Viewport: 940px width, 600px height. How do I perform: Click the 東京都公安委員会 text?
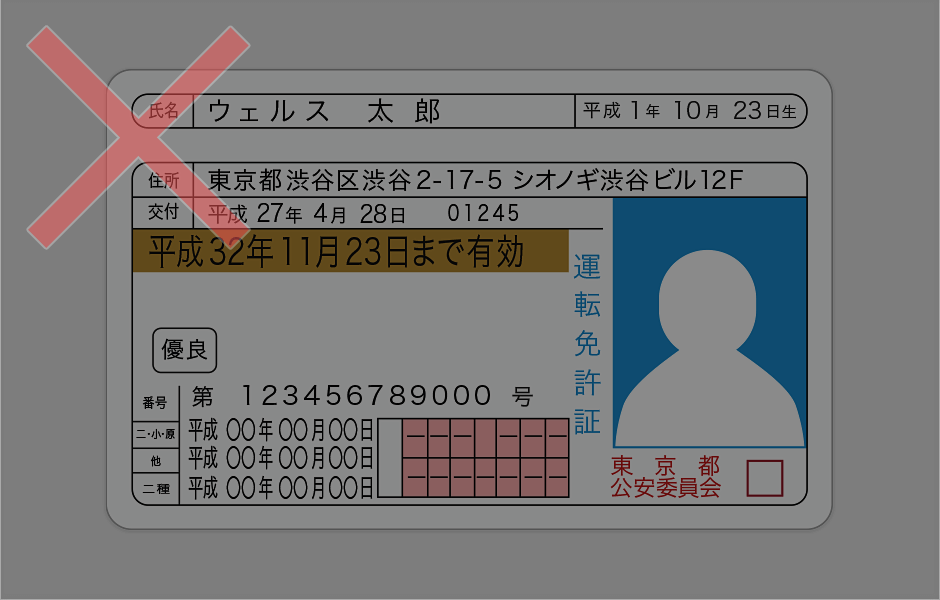point(665,478)
